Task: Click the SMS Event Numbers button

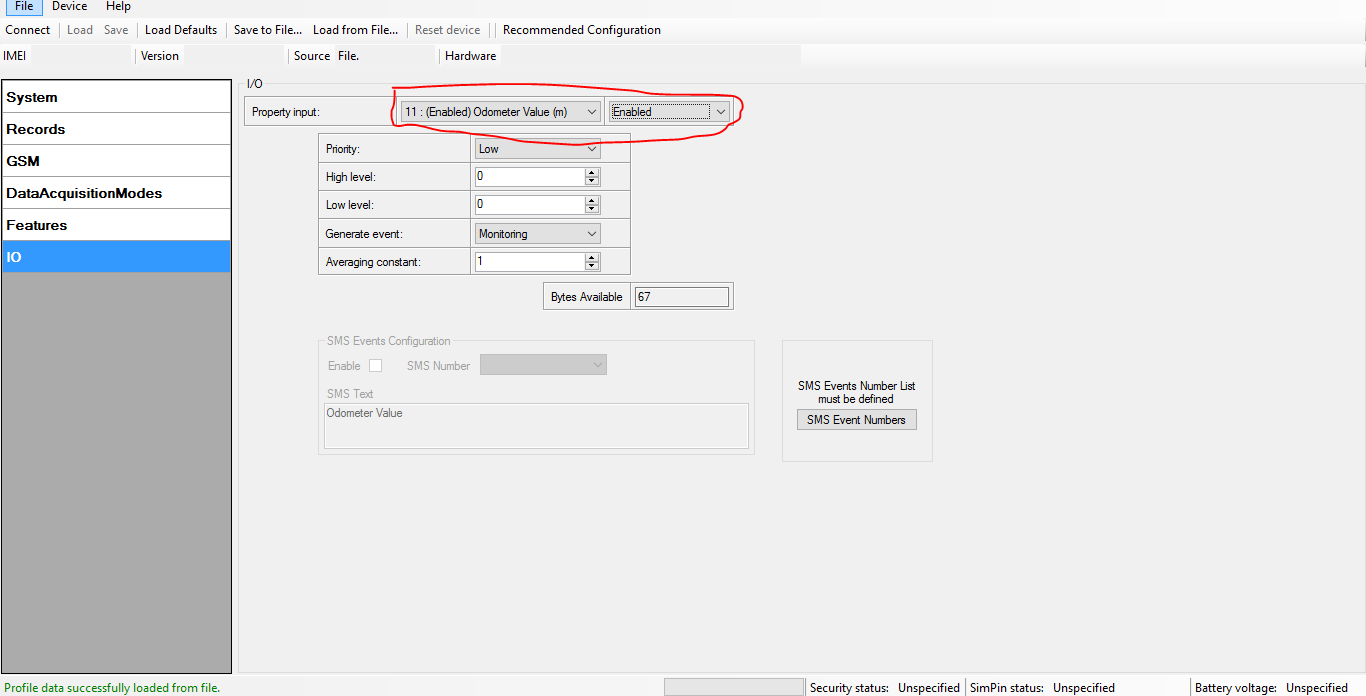Action: click(857, 420)
